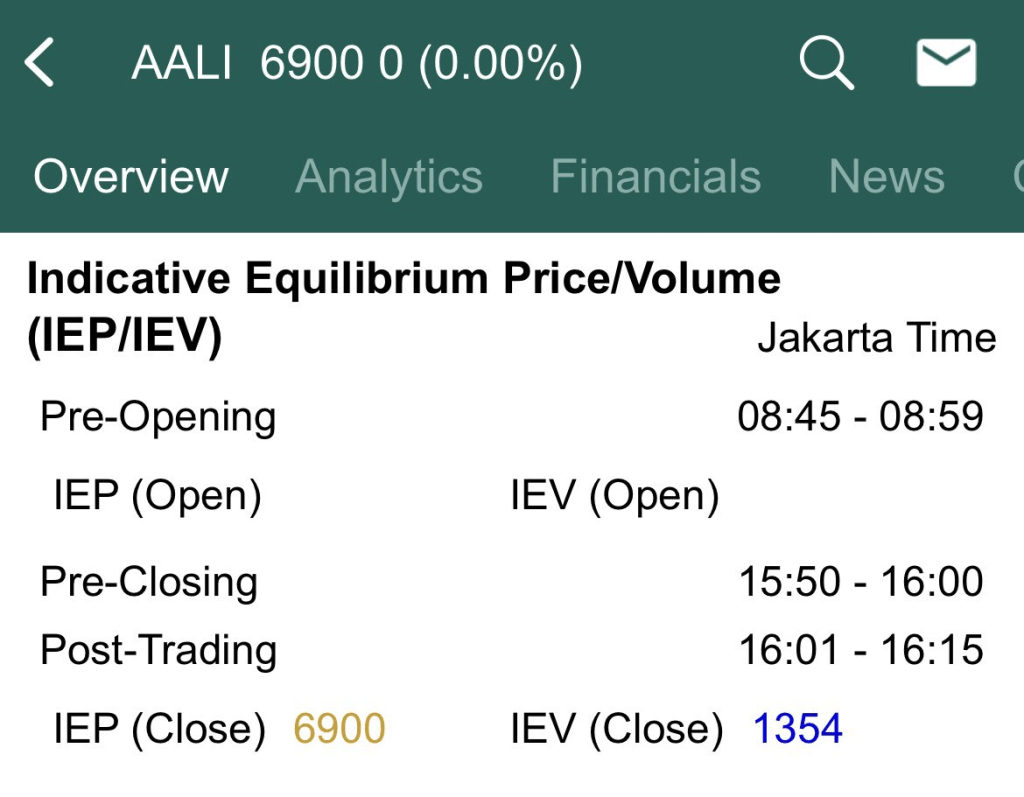1024x797 pixels.
Task: Select the Financials tab
Action: click(655, 177)
